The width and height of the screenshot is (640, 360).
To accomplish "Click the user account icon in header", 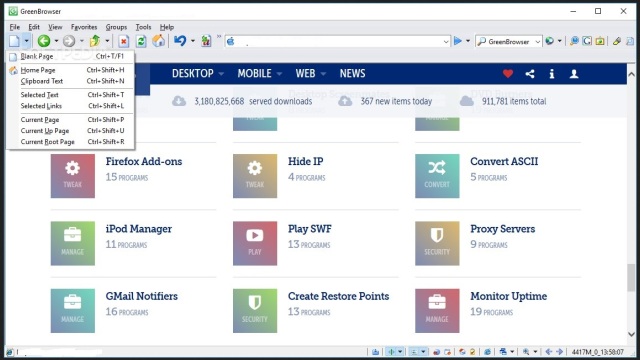I will click(574, 73).
